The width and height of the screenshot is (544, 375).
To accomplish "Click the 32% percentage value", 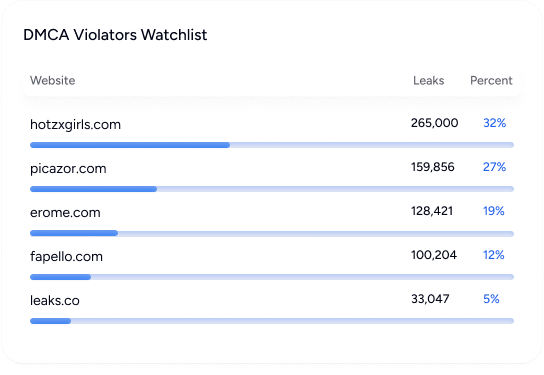I will 494,123.
